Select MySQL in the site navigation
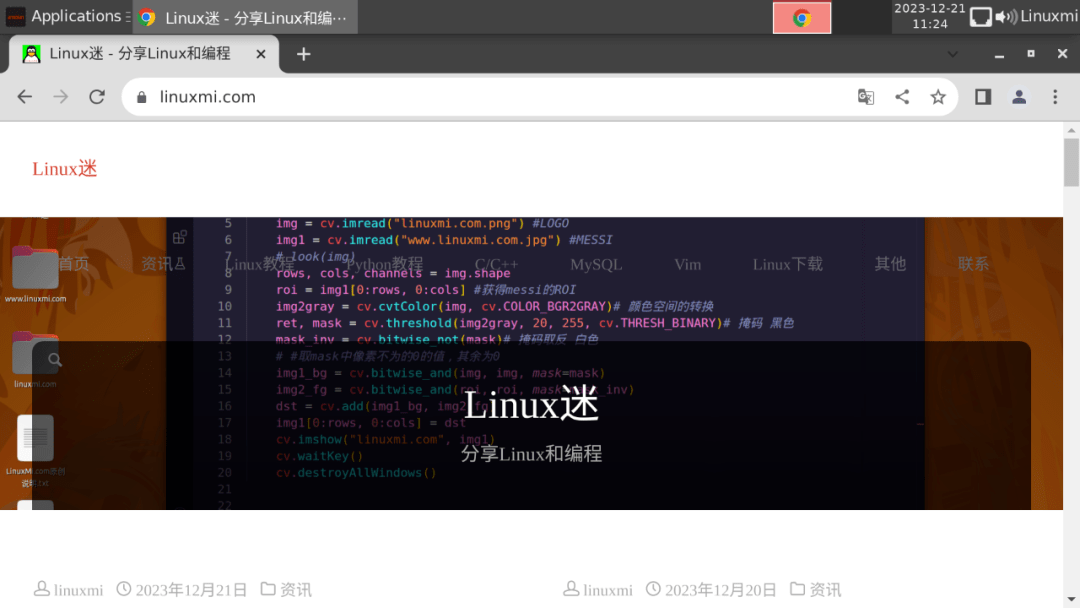1080x608 pixels. coord(596,264)
